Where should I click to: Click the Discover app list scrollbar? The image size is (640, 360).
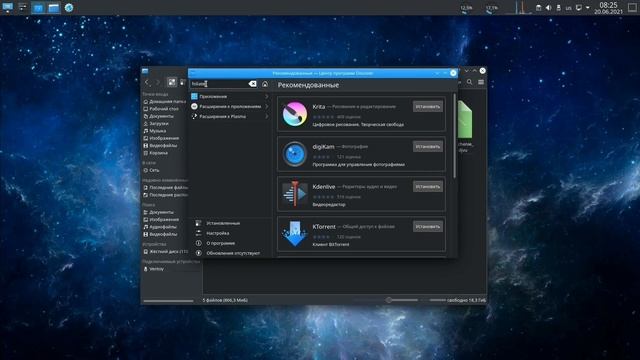[454, 136]
